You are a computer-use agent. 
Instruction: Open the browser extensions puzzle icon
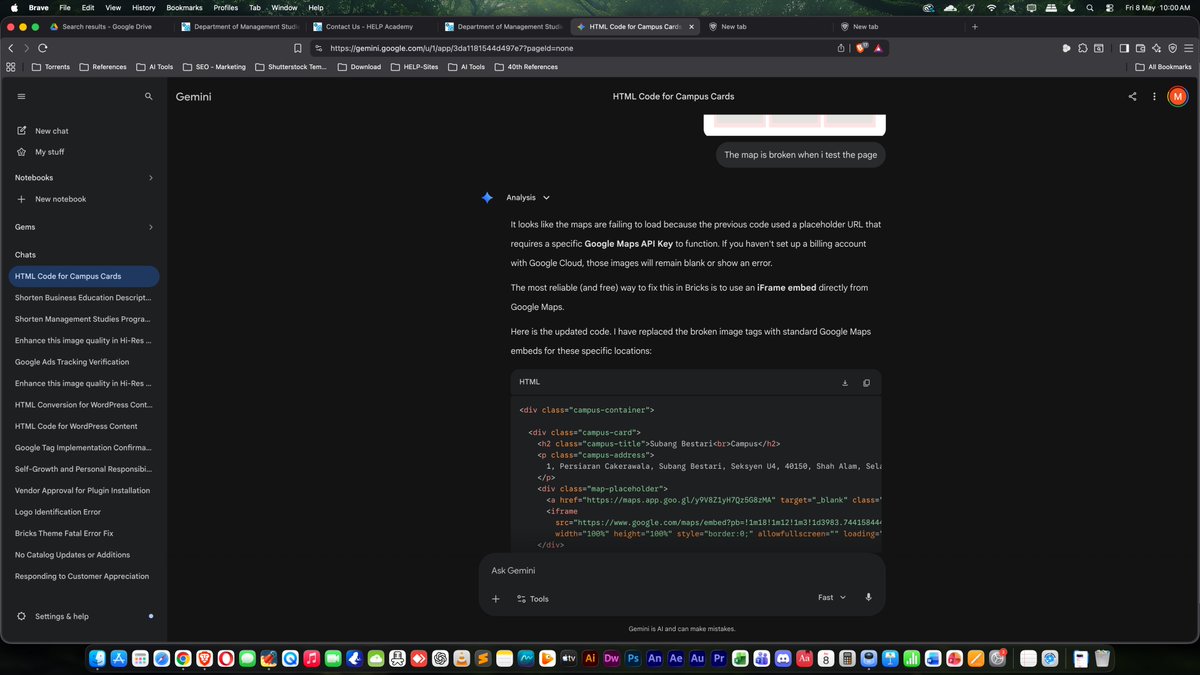1083,47
